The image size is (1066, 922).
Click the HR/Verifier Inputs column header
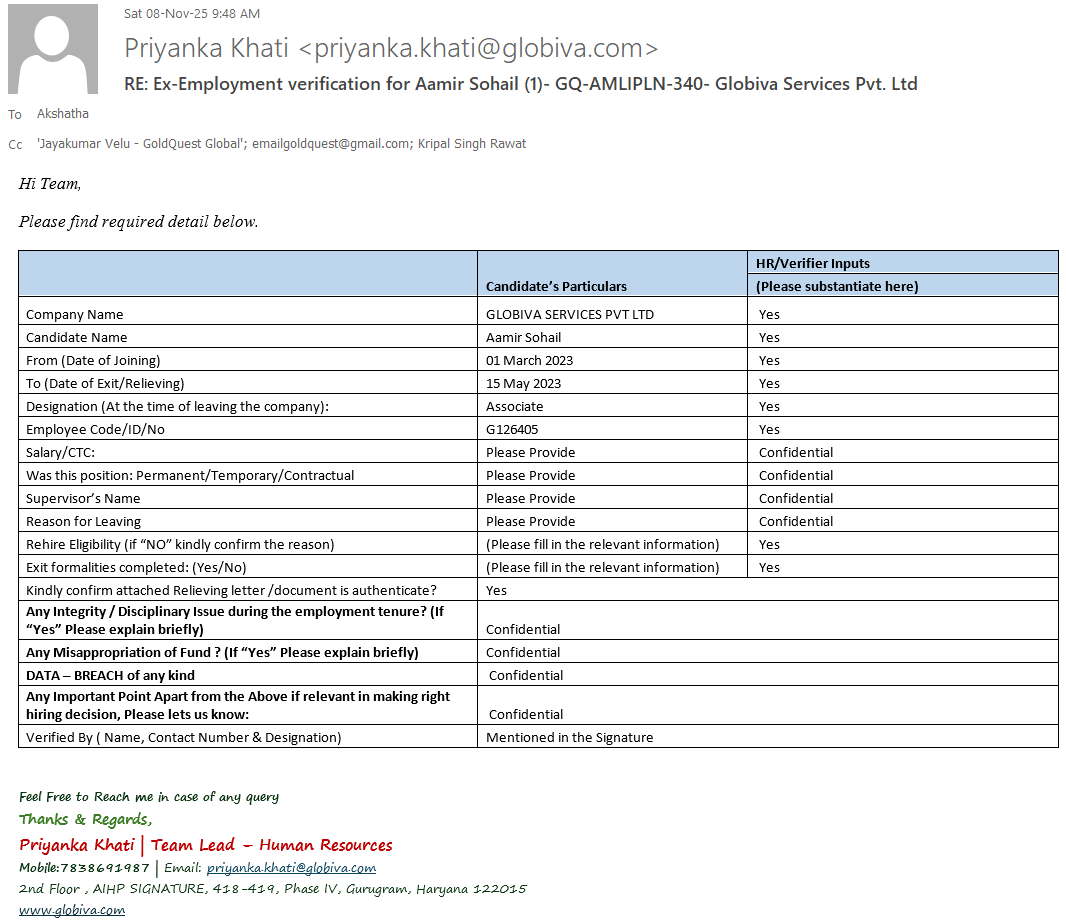click(x=812, y=264)
